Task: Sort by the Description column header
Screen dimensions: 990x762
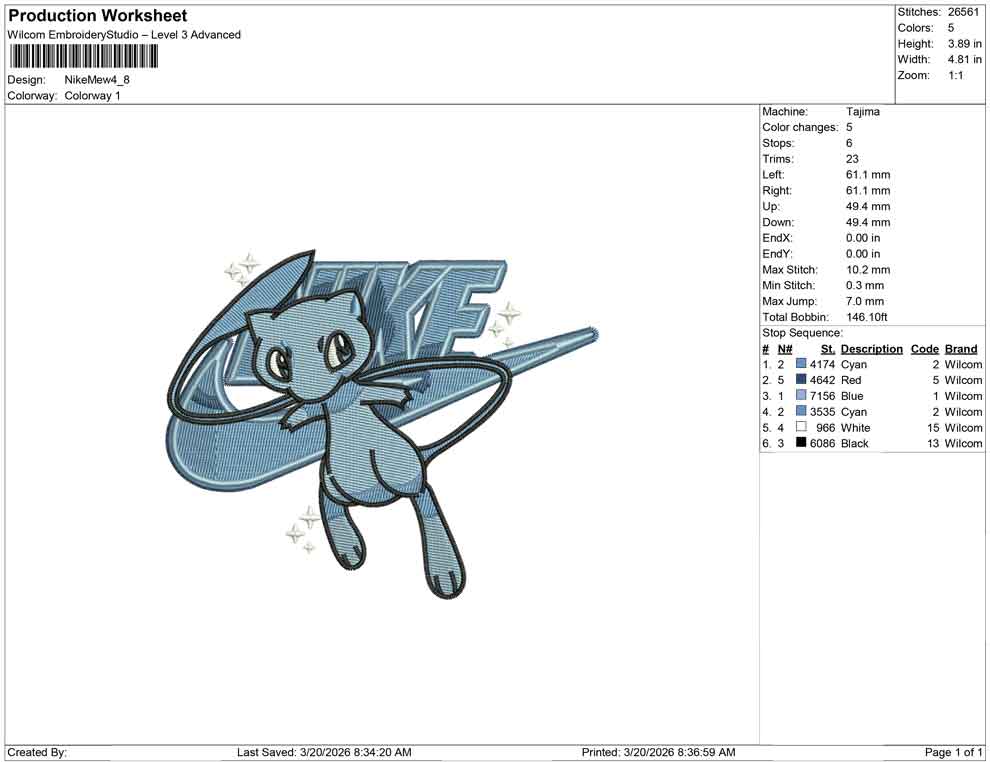Action: pos(871,348)
